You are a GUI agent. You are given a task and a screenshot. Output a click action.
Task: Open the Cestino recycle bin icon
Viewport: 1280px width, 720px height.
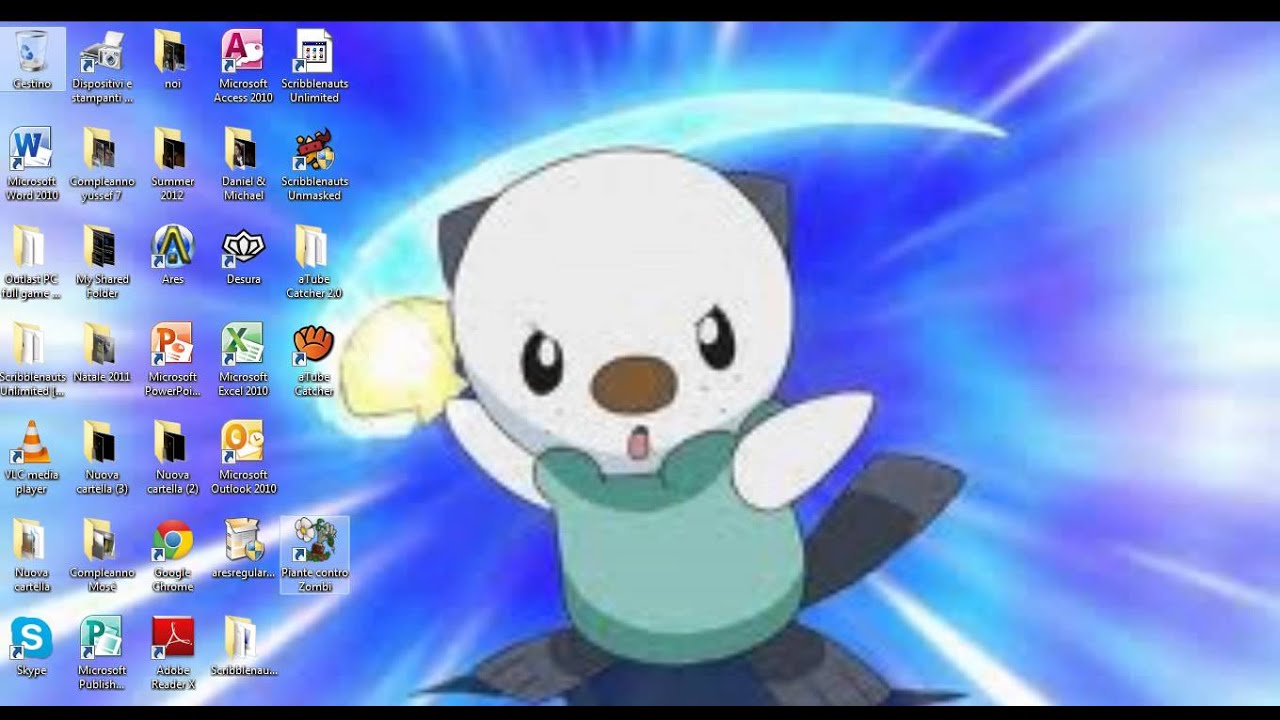[x=31, y=60]
